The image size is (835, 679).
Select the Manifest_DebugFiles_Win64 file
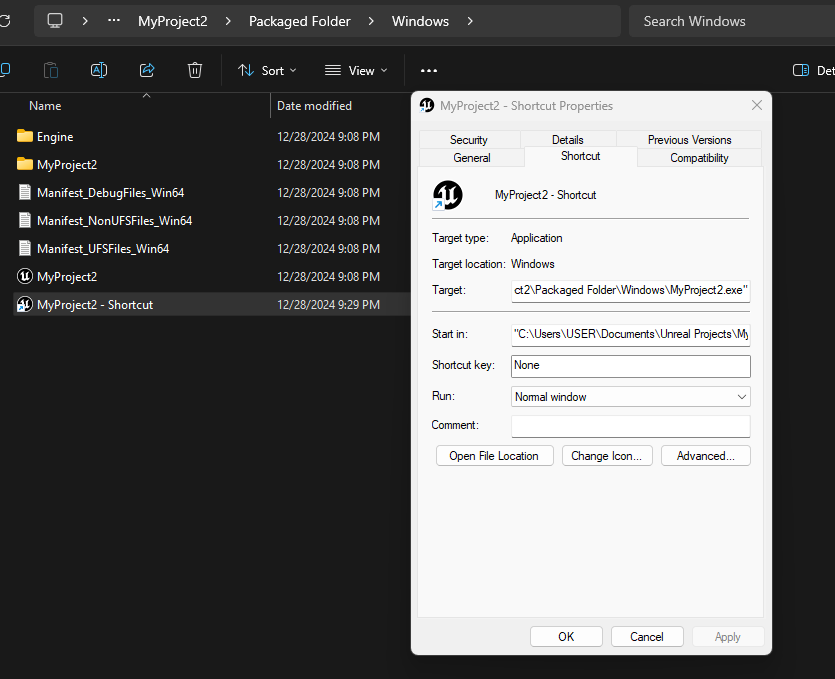click(110, 192)
